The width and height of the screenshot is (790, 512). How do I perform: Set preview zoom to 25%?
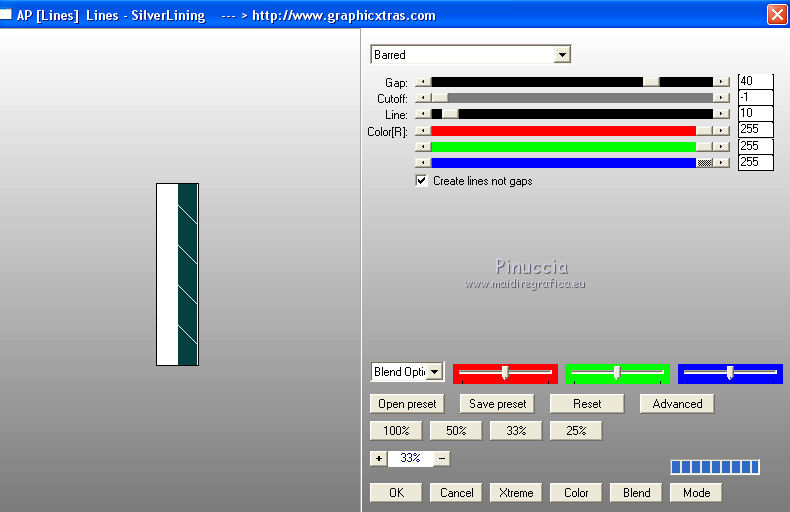click(x=576, y=431)
